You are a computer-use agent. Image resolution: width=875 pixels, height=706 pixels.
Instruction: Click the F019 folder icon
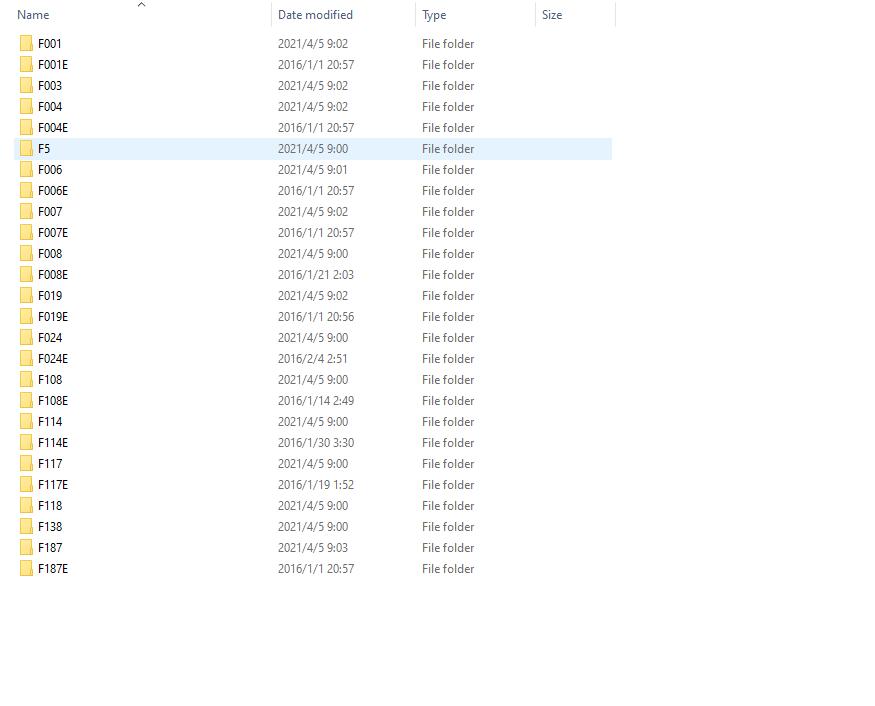[x=26, y=296]
